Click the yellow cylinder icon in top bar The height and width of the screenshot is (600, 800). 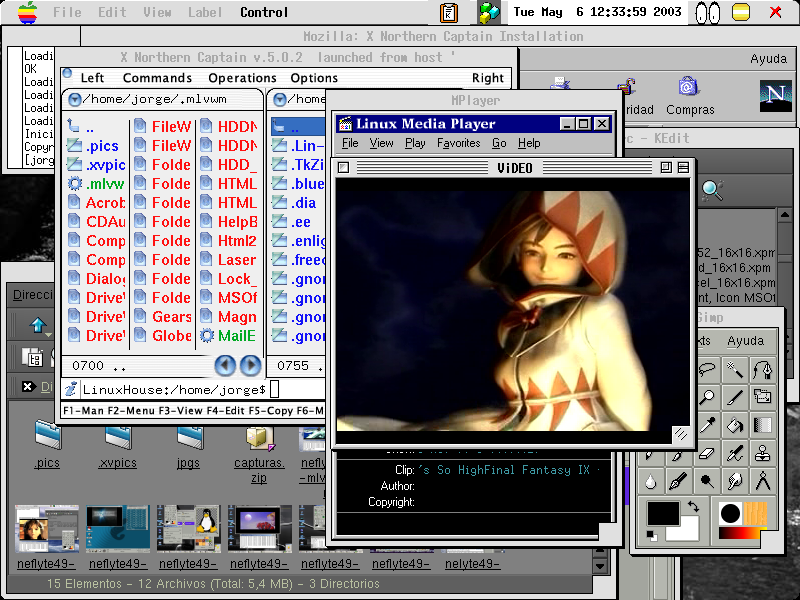coord(741,12)
